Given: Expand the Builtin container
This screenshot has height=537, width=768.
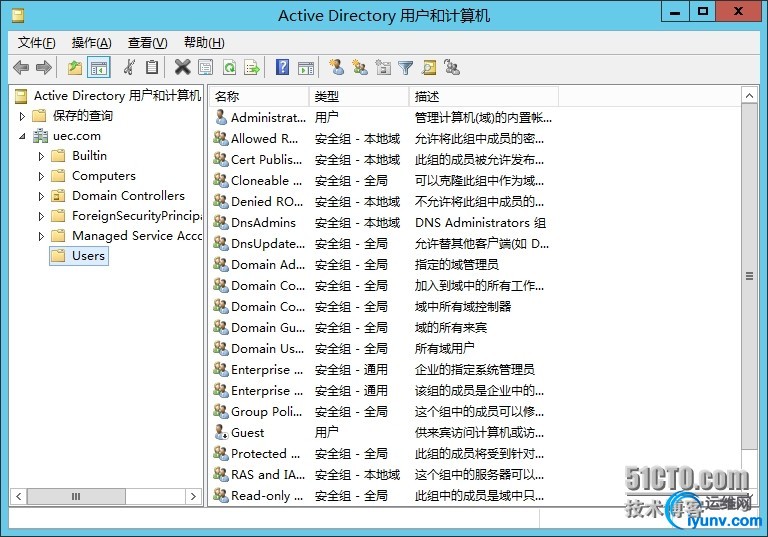Looking at the screenshot, I should tap(41, 156).
